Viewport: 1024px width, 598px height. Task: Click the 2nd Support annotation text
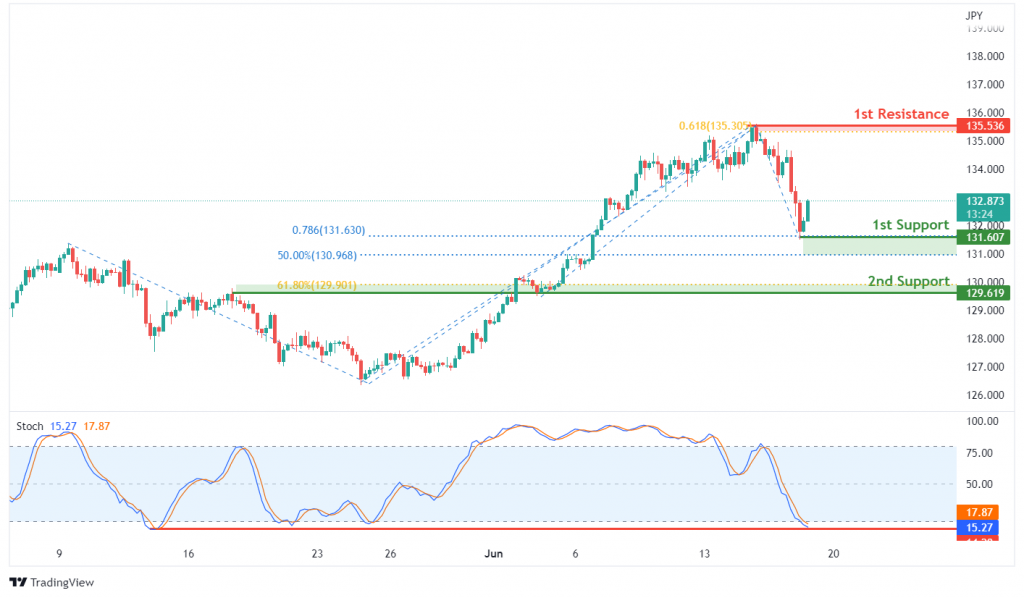908,281
